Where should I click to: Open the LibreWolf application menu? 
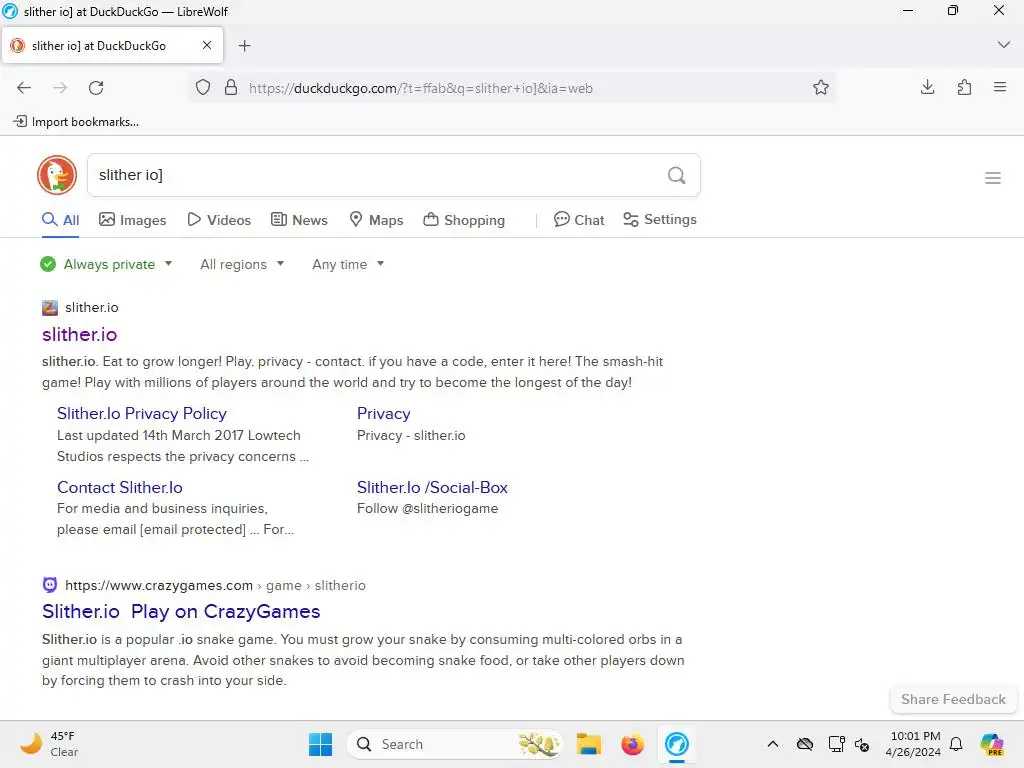(x=1000, y=87)
